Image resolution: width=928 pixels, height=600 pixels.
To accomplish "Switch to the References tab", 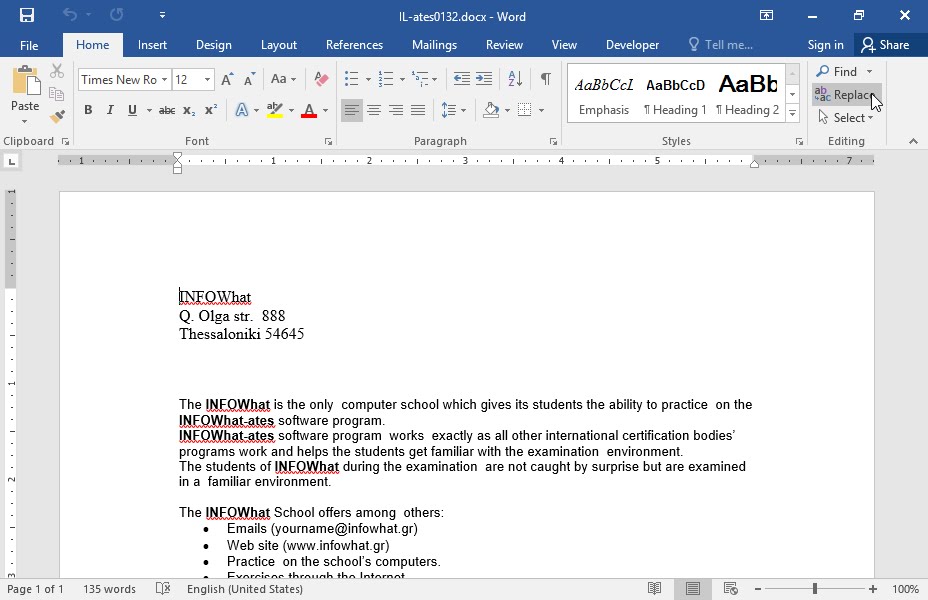I will (354, 45).
